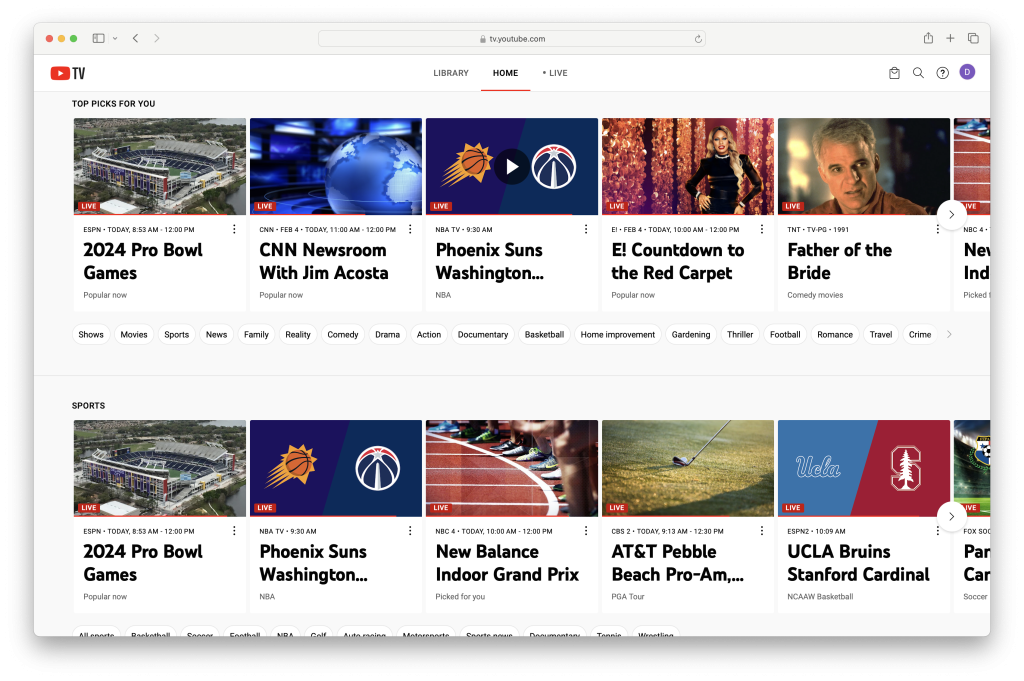Reload the page with refresh icon
1024x681 pixels.
(x=698, y=39)
